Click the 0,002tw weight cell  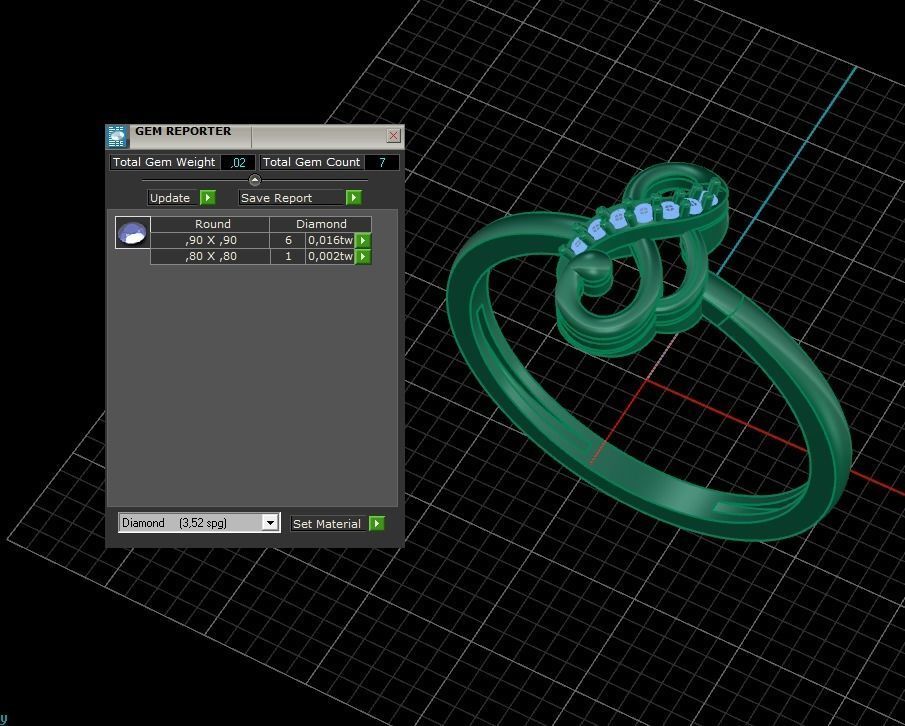pos(330,256)
